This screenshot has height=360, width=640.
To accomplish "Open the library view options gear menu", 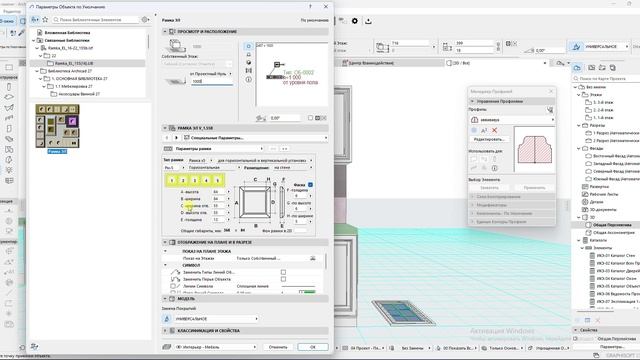I will (x=145, y=20).
